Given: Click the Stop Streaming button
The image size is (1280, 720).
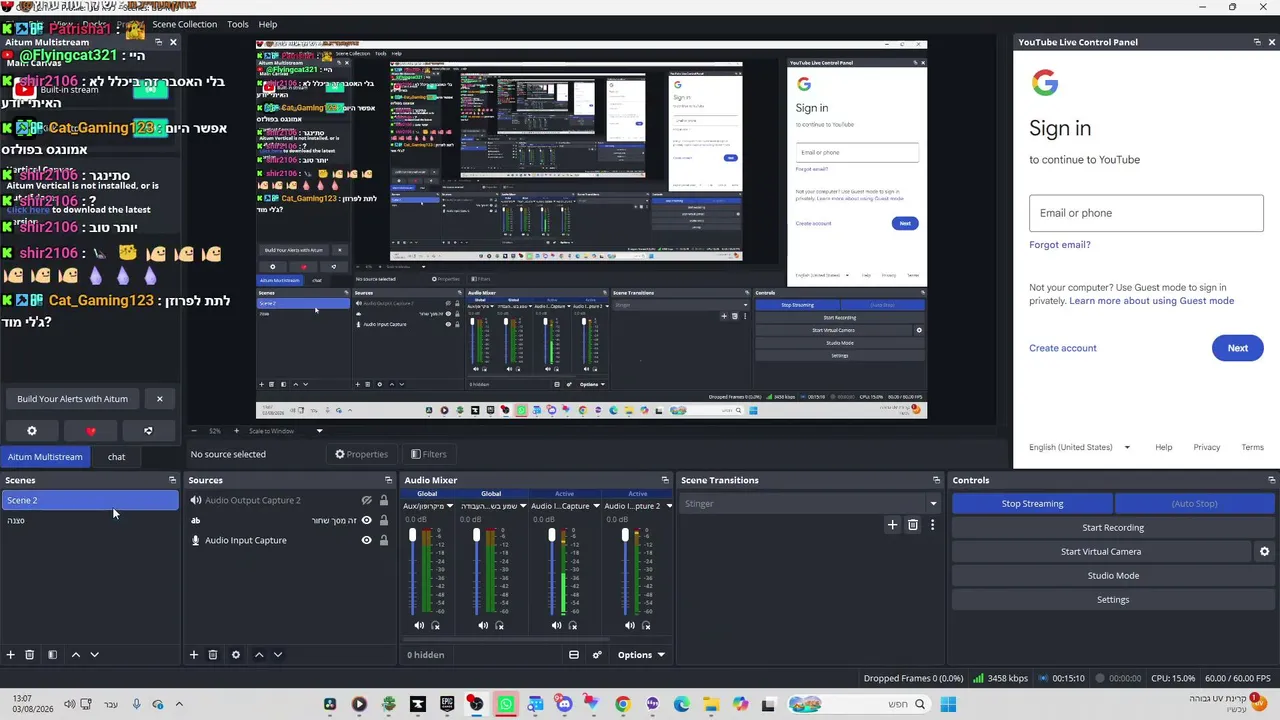Looking at the screenshot, I should coord(1032,504).
